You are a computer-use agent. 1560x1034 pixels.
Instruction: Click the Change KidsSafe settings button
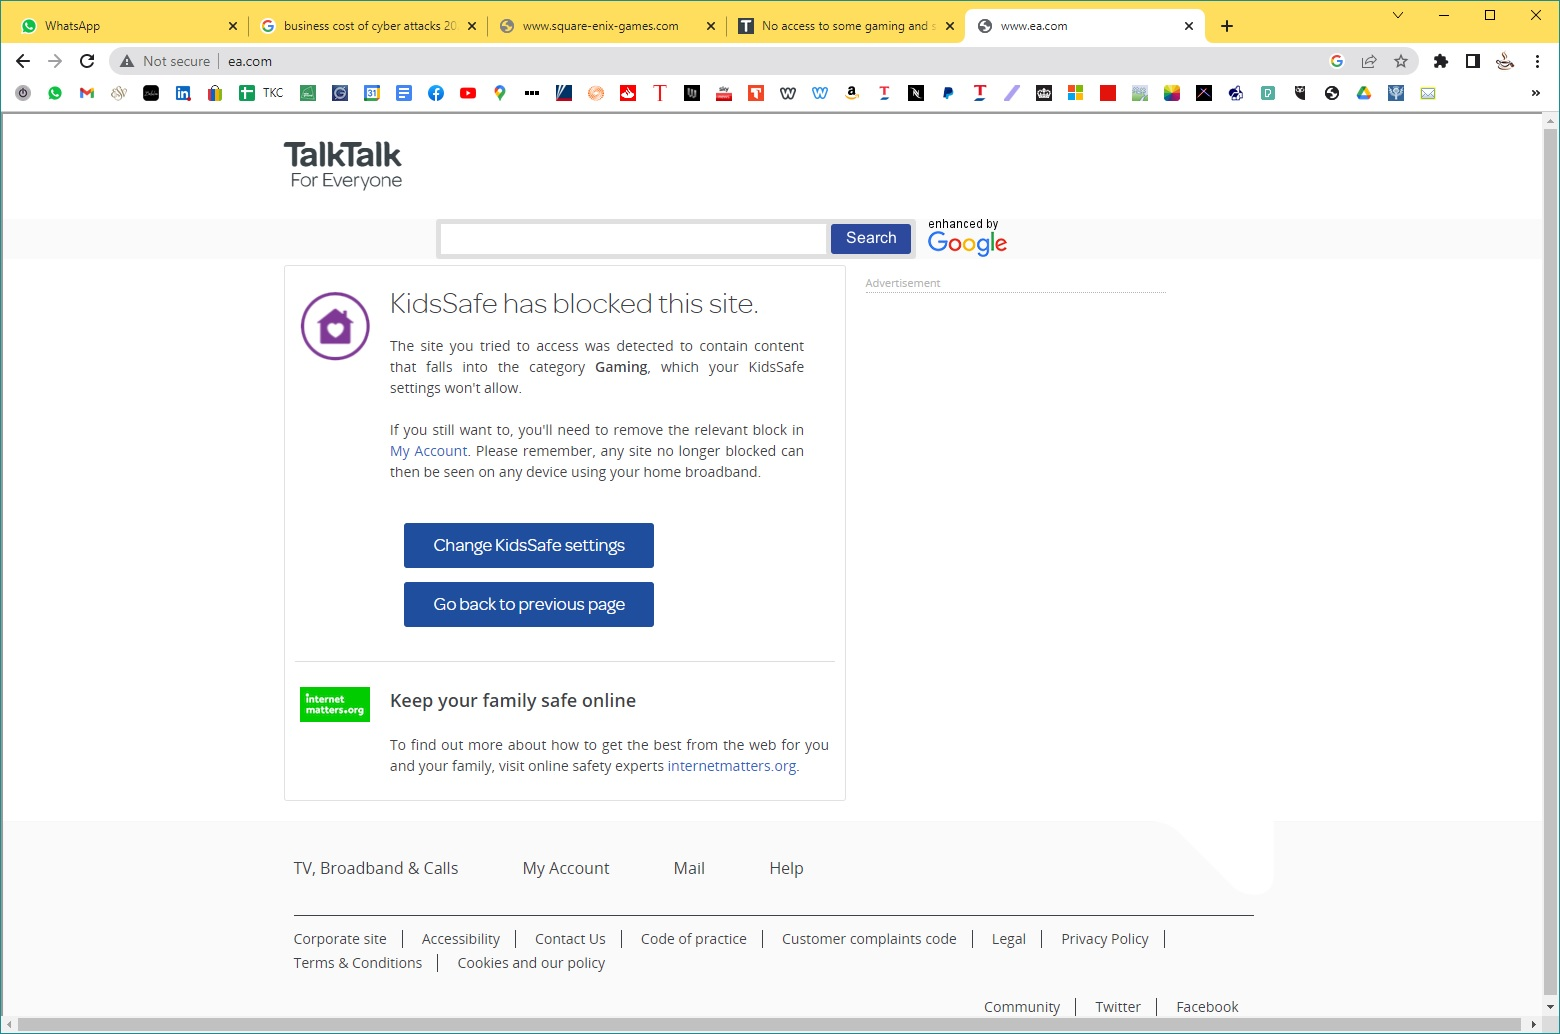pyautogui.click(x=528, y=545)
